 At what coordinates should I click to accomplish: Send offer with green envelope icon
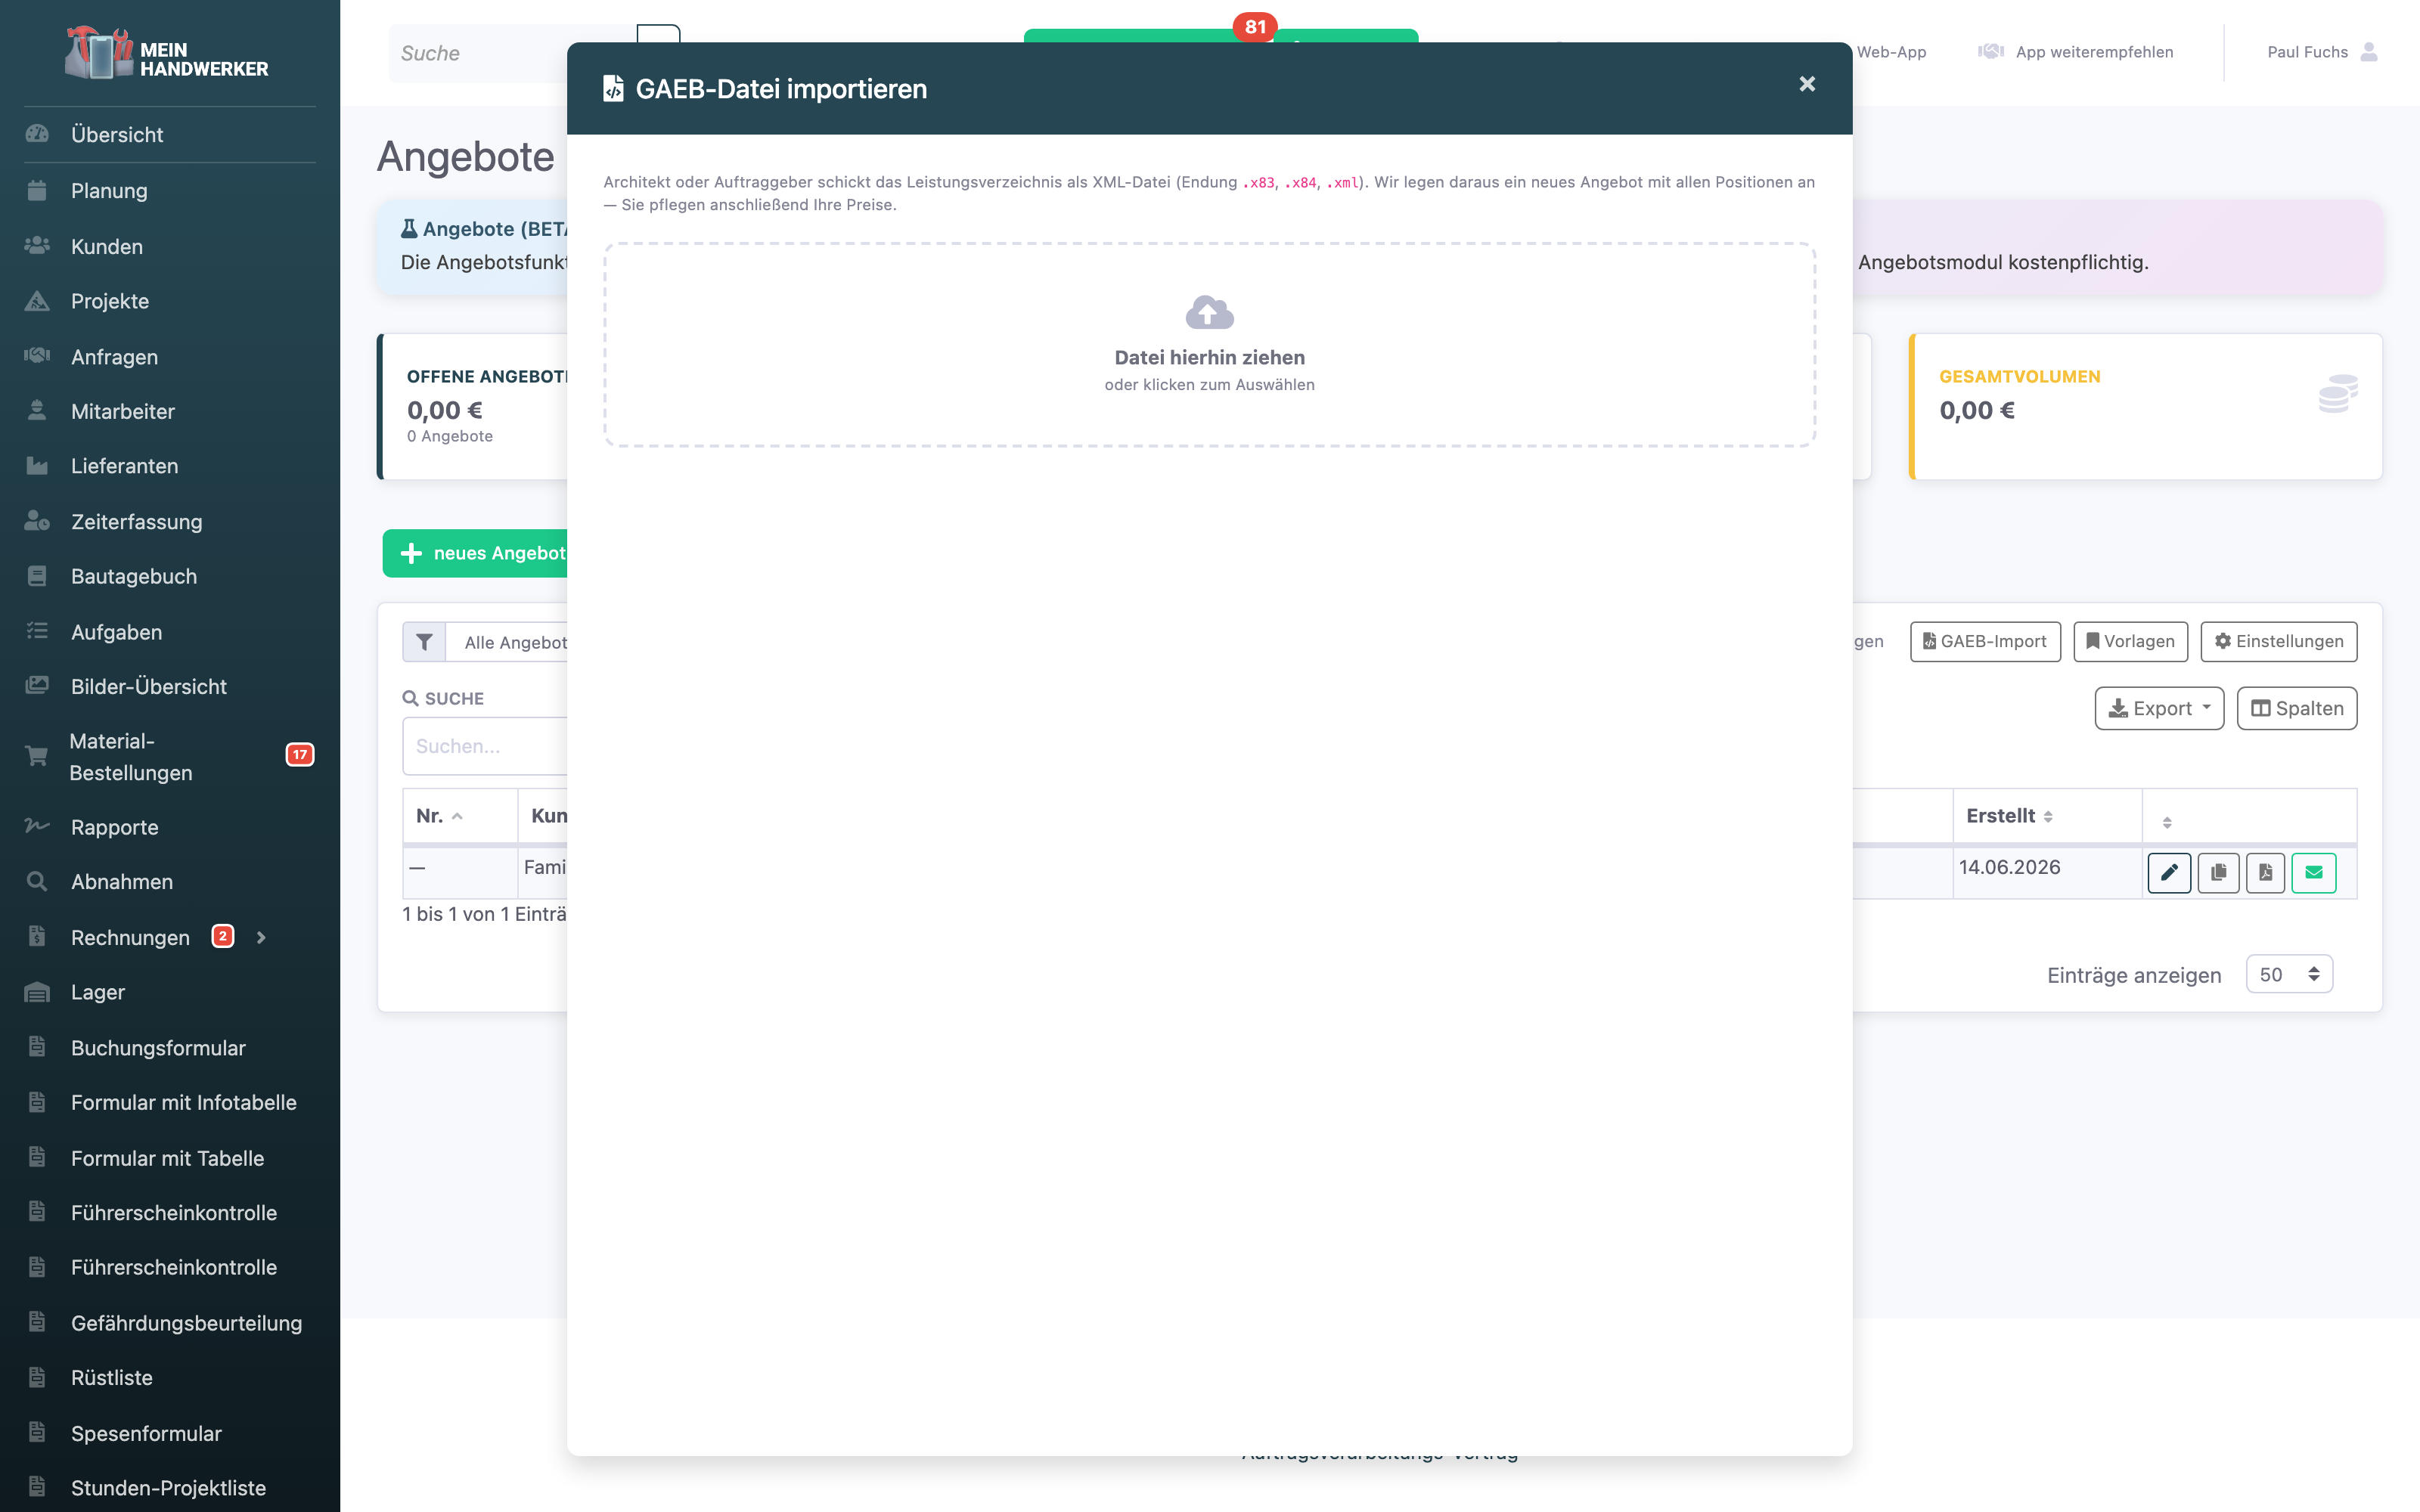tap(2313, 872)
